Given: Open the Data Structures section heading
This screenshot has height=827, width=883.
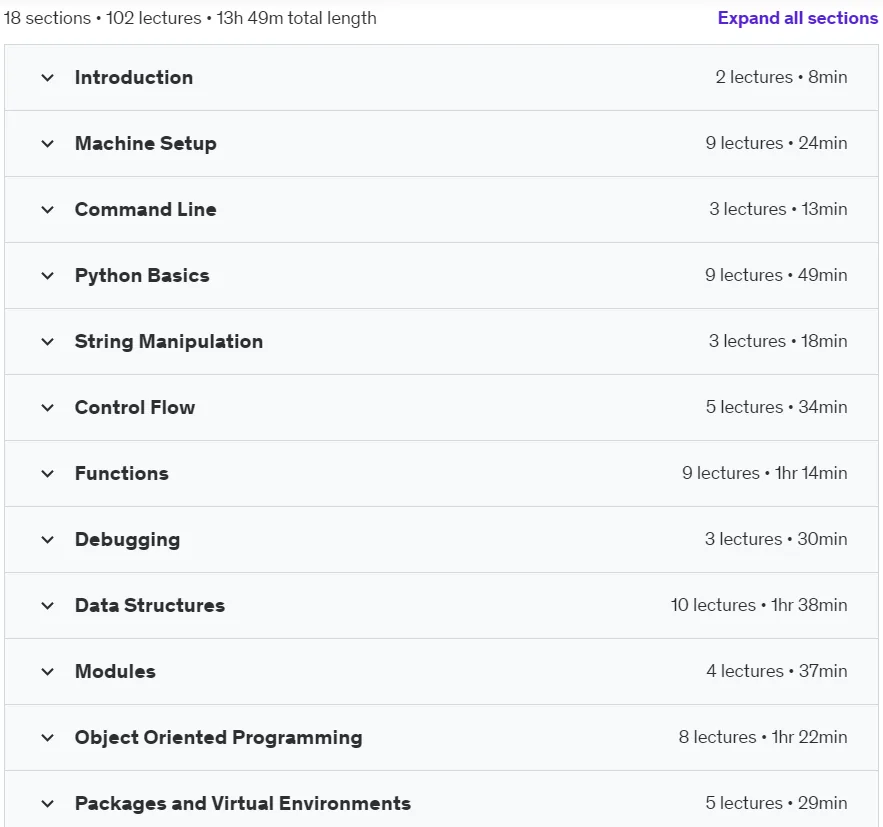Looking at the screenshot, I should click(150, 605).
